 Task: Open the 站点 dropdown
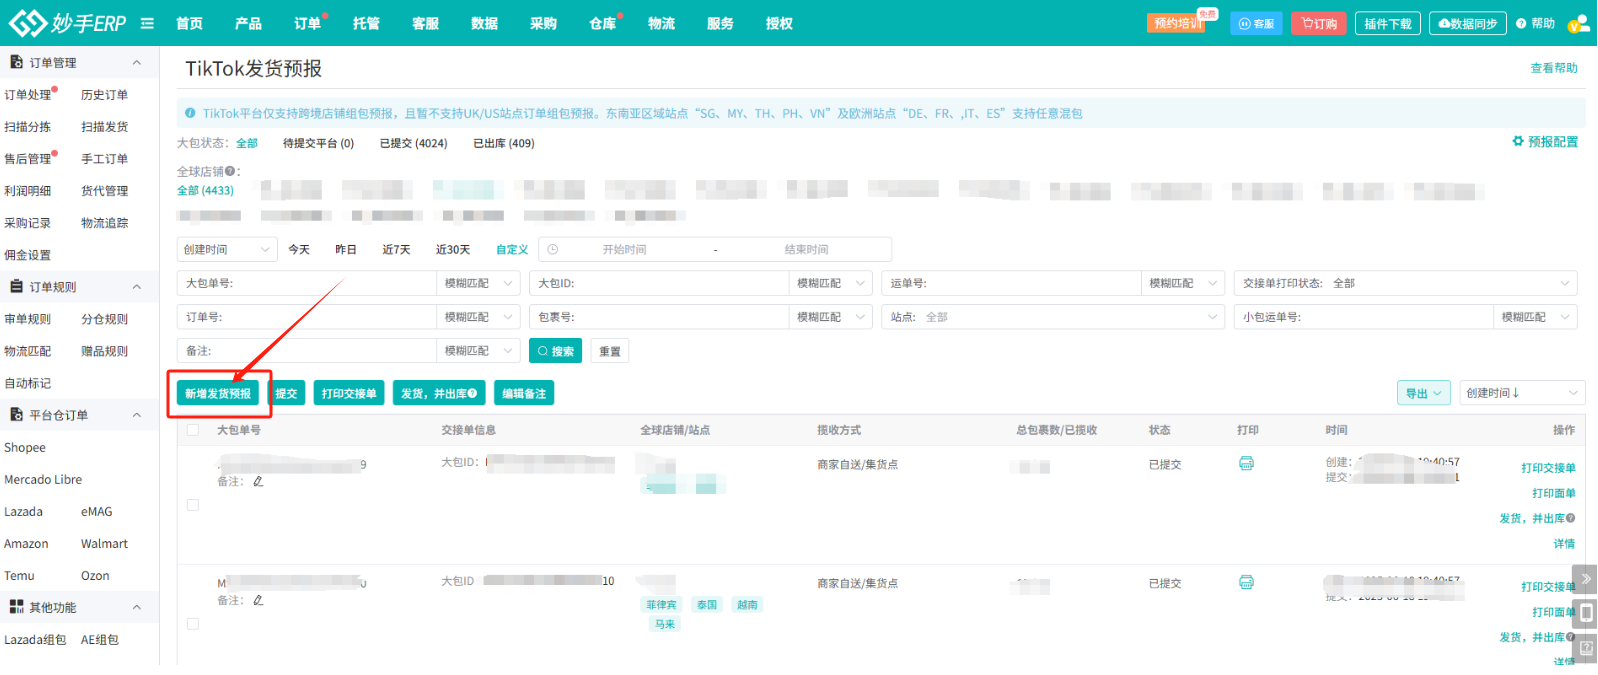click(x=1053, y=317)
